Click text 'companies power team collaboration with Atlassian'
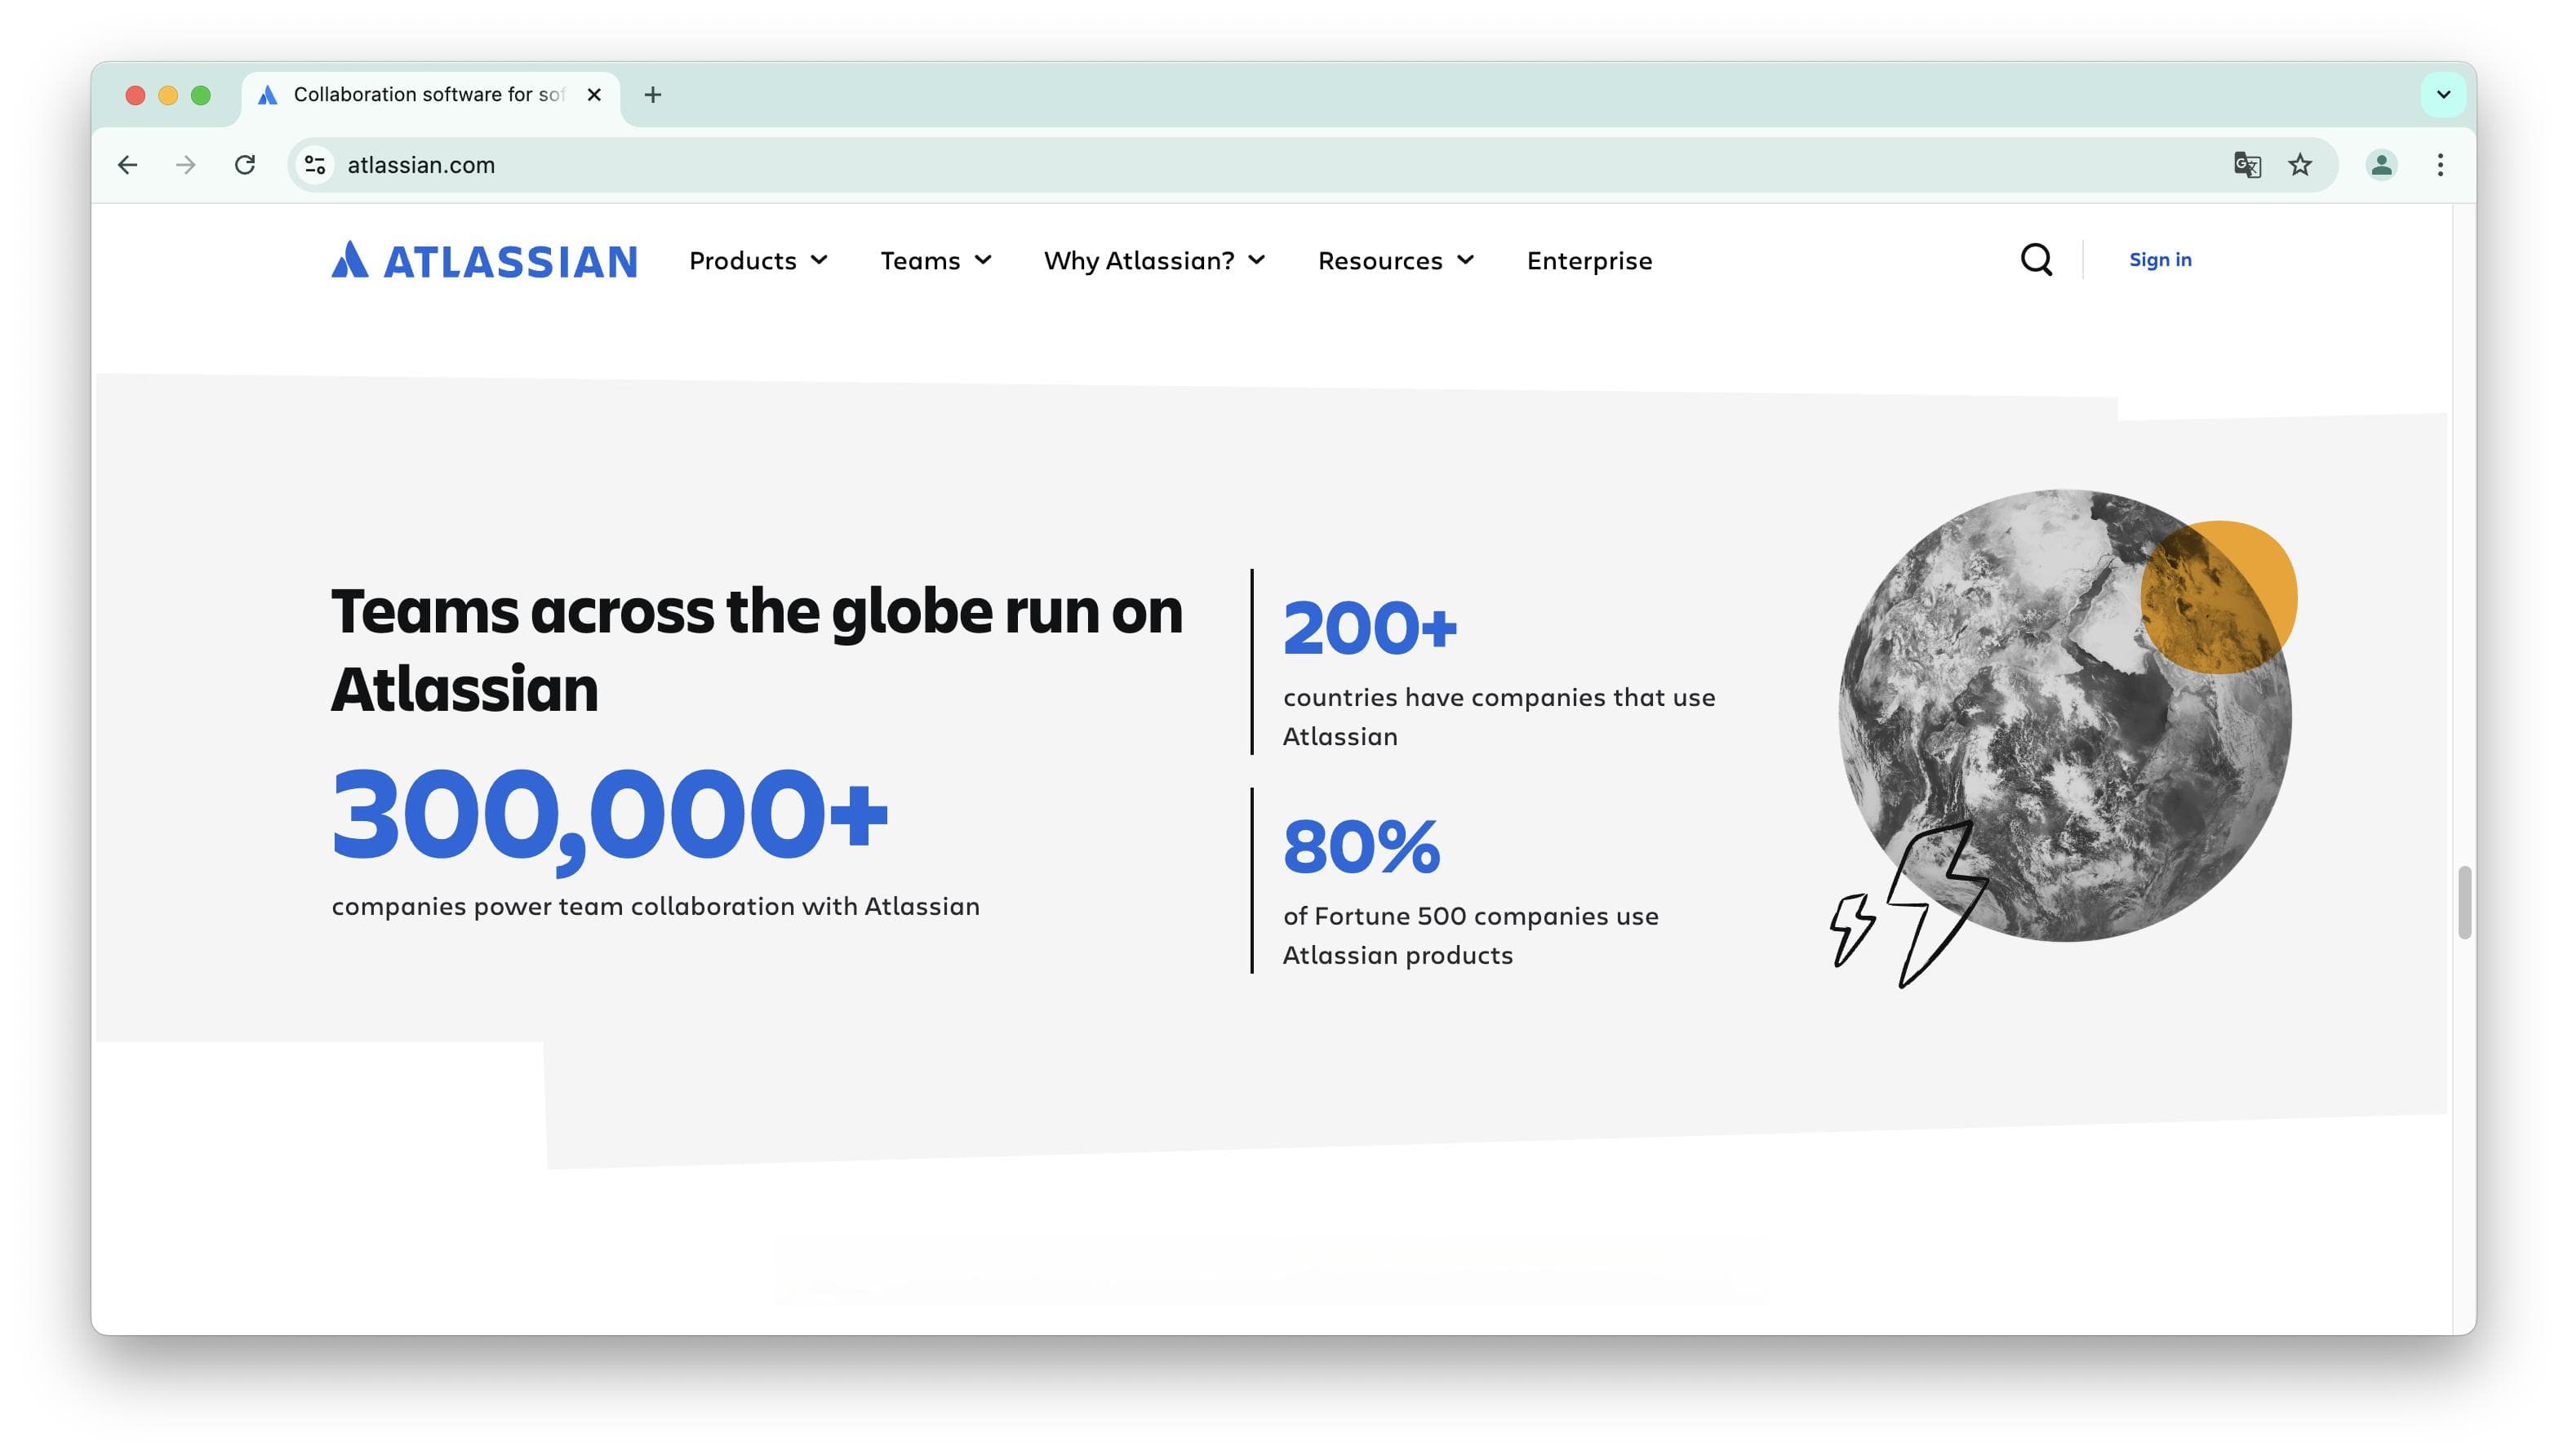 (656, 906)
